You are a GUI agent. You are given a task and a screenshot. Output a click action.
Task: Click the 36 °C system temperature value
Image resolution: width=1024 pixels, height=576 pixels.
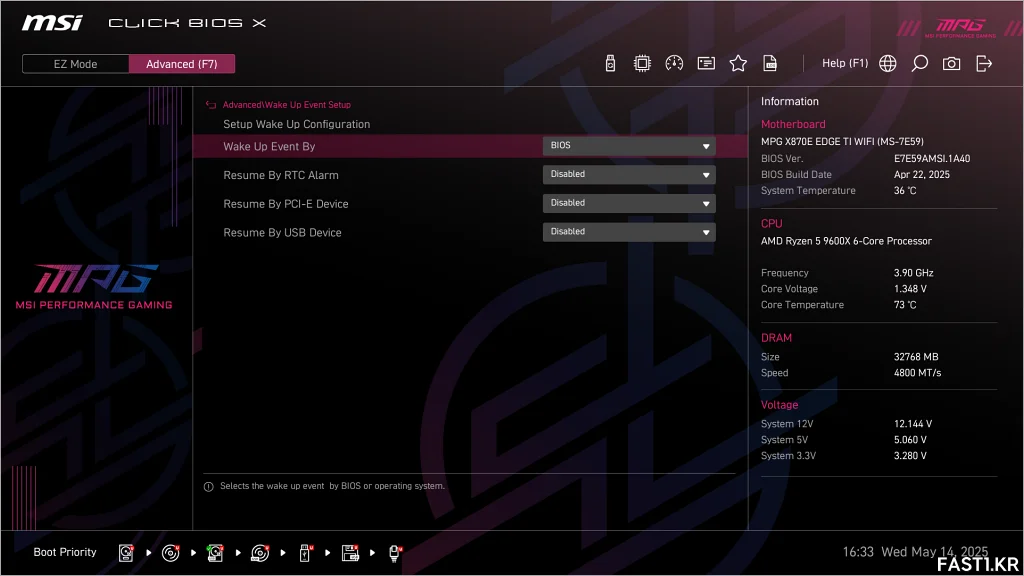pyautogui.click(x=905, y=191)
